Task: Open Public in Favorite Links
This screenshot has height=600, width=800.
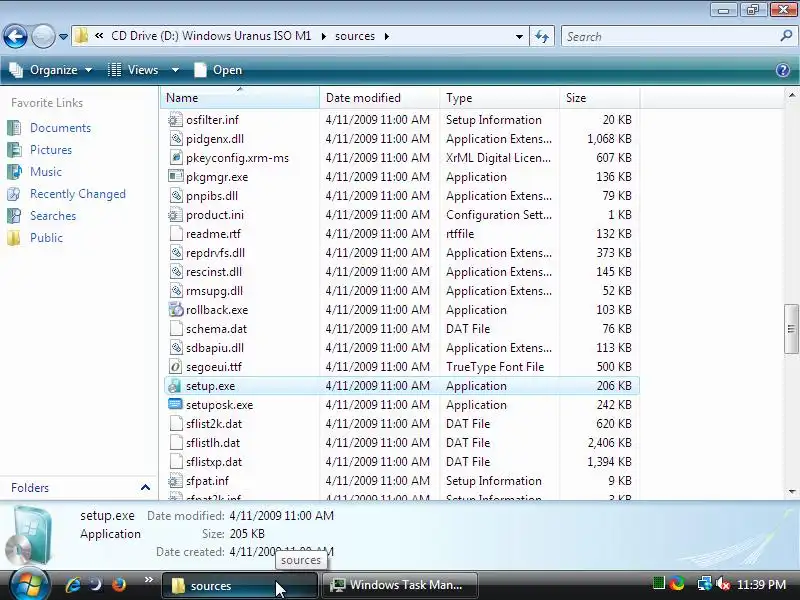Action: 46,238
